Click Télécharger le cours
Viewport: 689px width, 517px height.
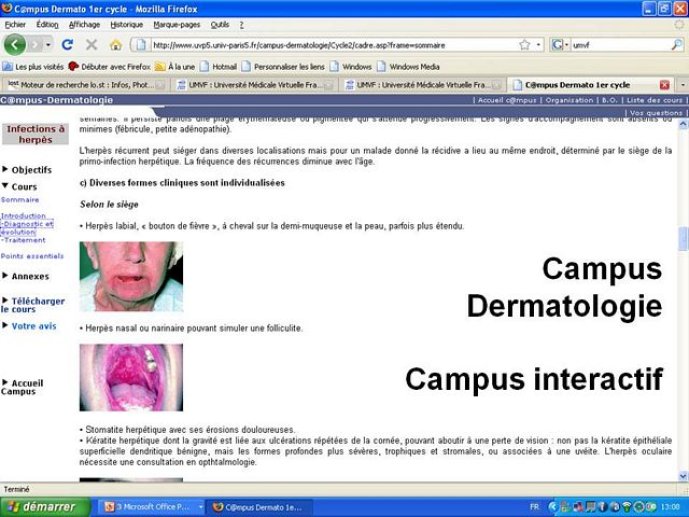33,305
